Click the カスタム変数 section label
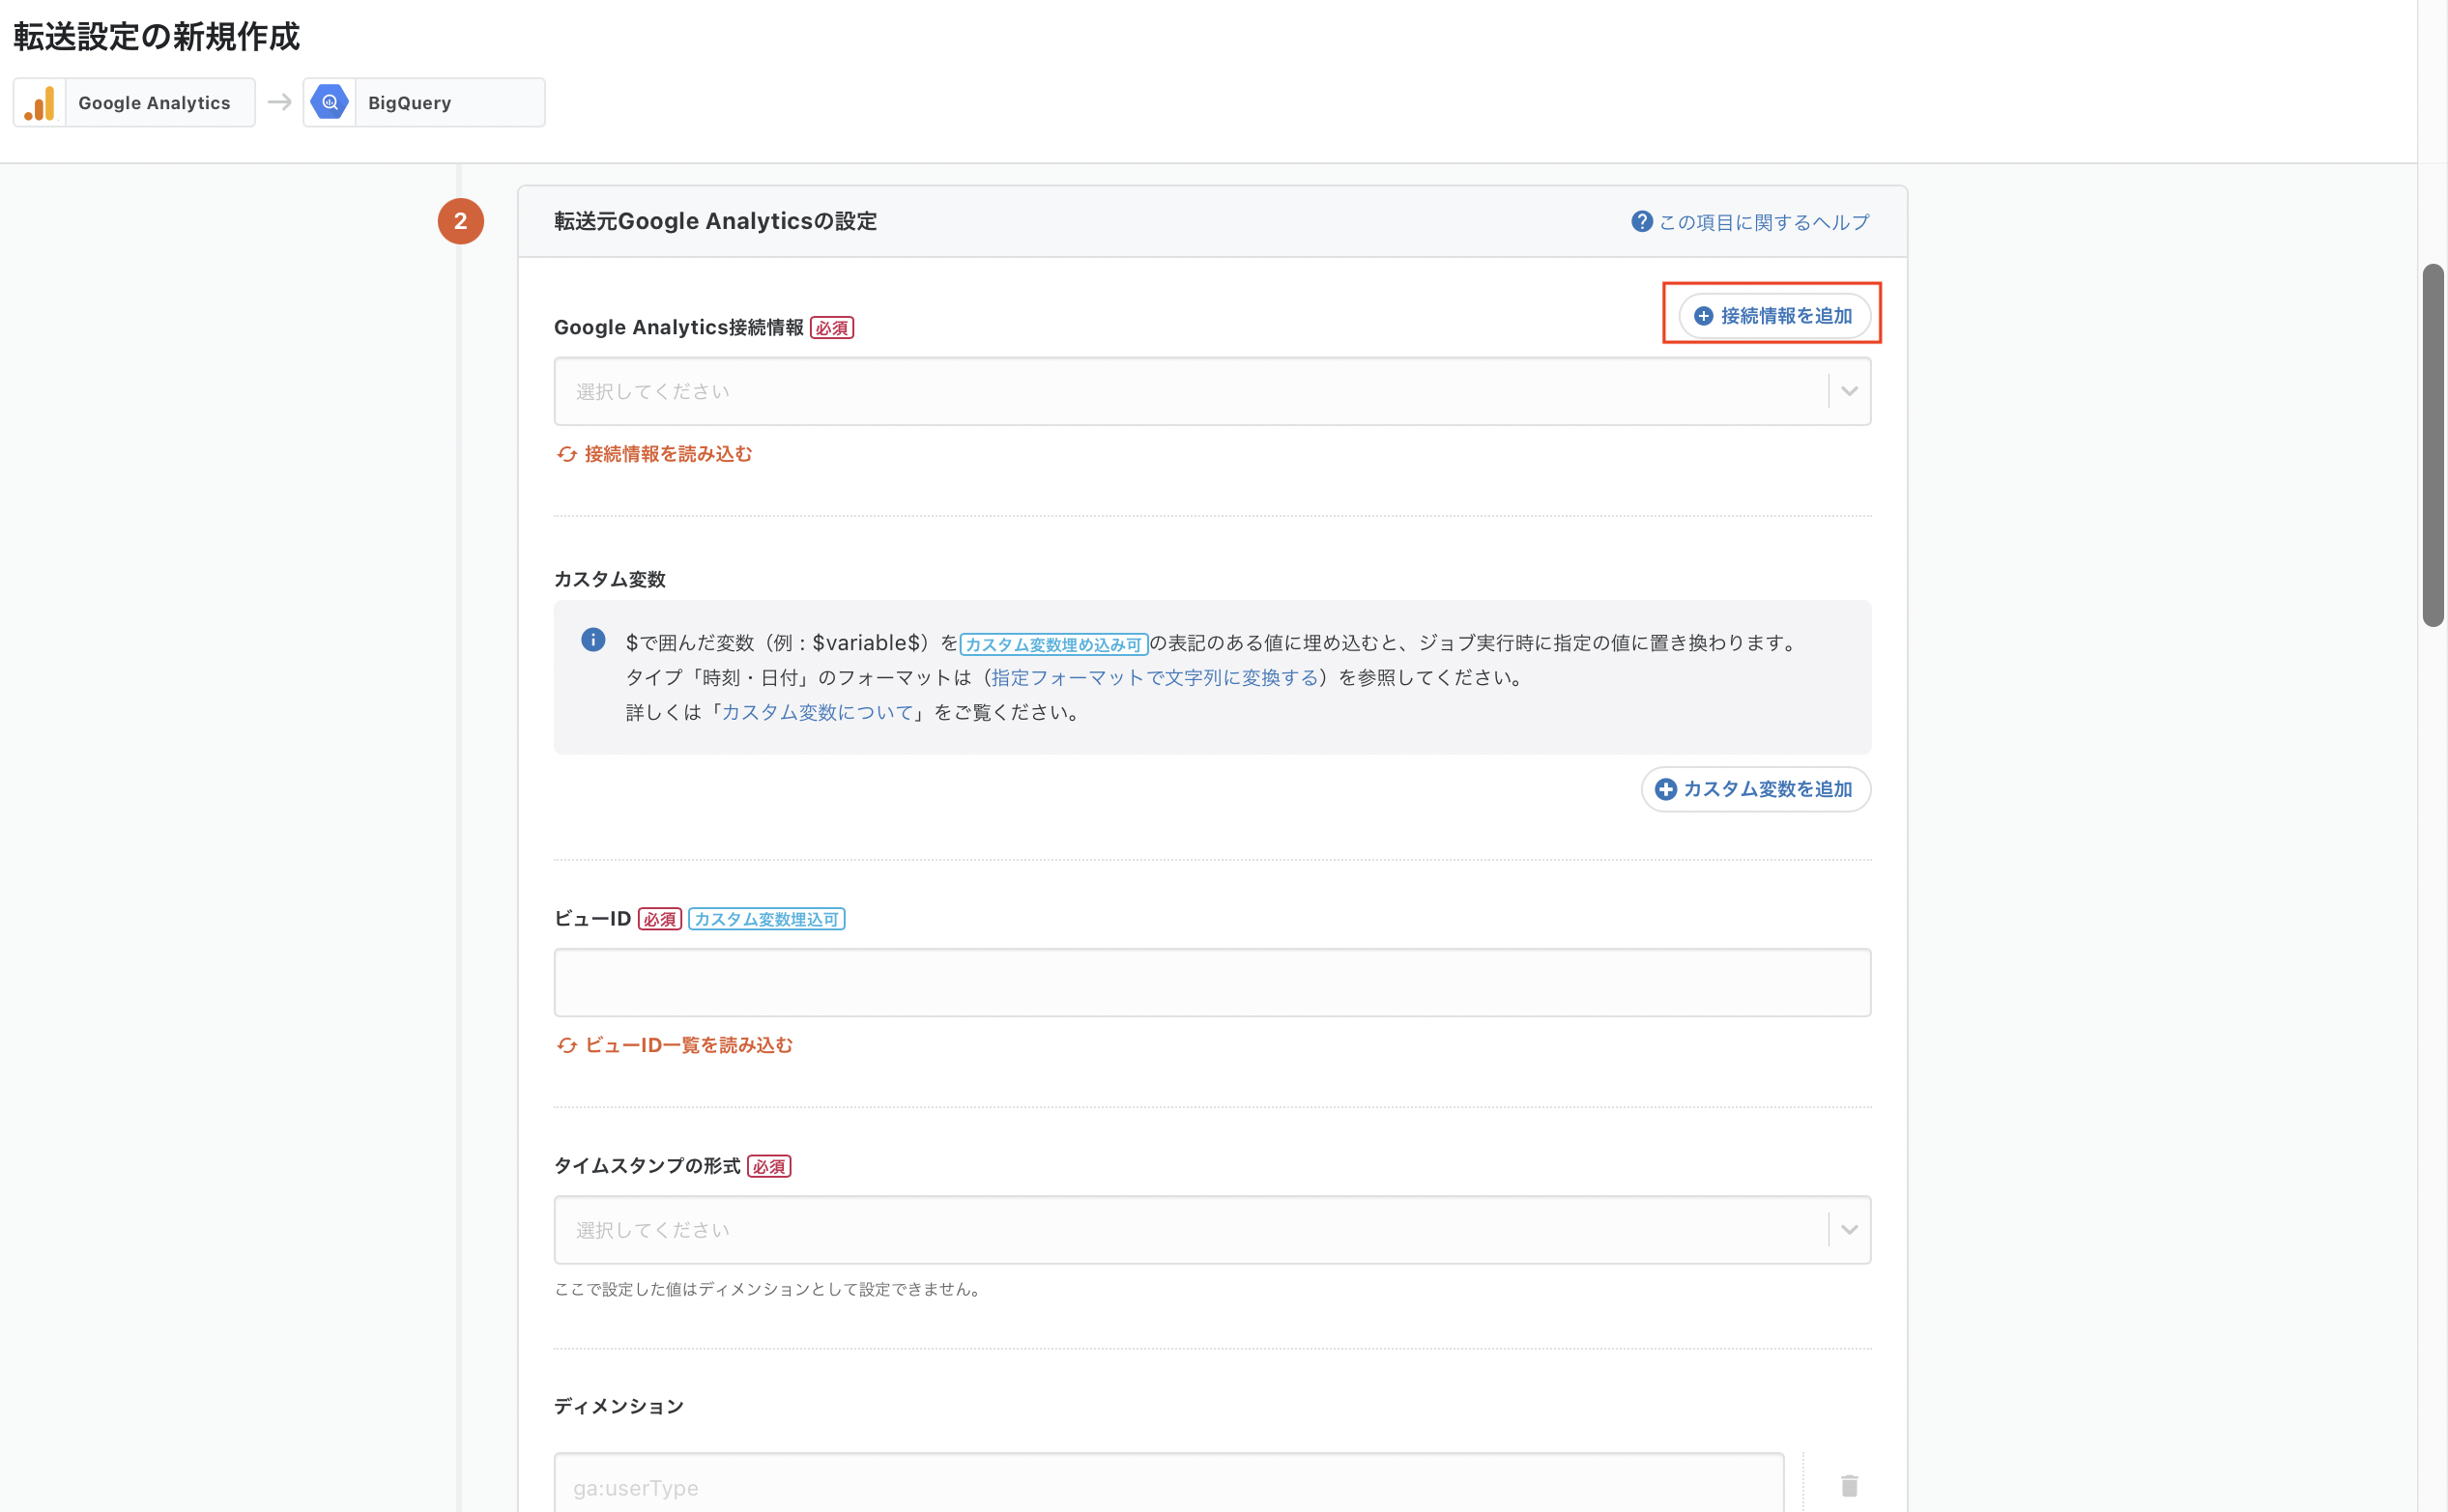The height and width of the screenshot is (1512, 2448). pyautogui.click(x=609, y=579)
